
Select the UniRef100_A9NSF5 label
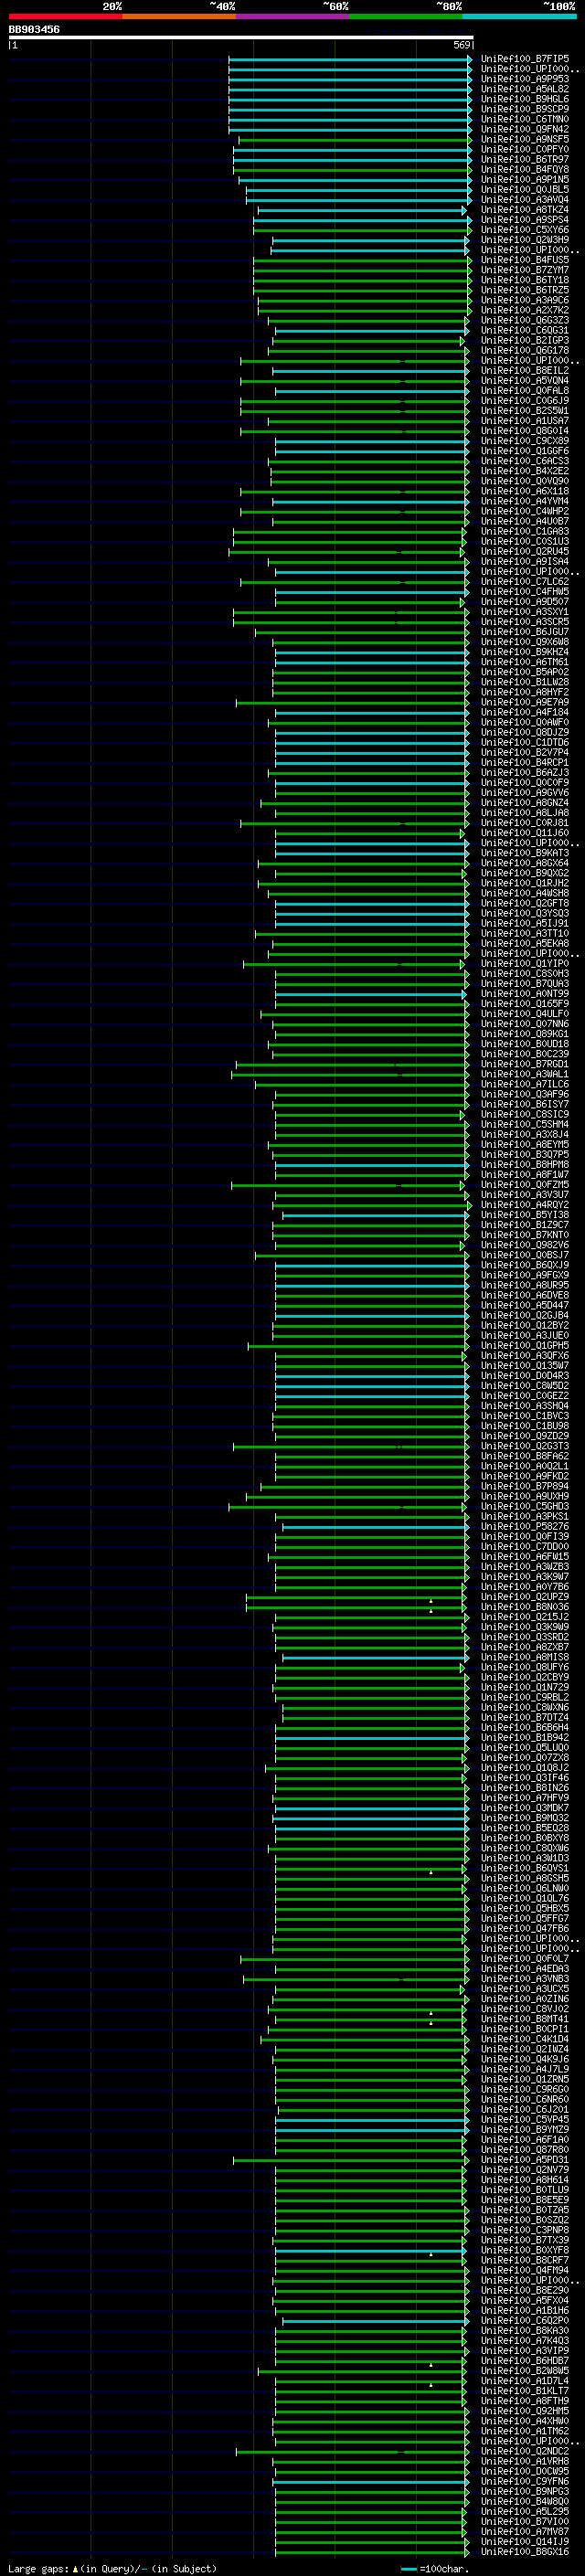tap(525, 139)
